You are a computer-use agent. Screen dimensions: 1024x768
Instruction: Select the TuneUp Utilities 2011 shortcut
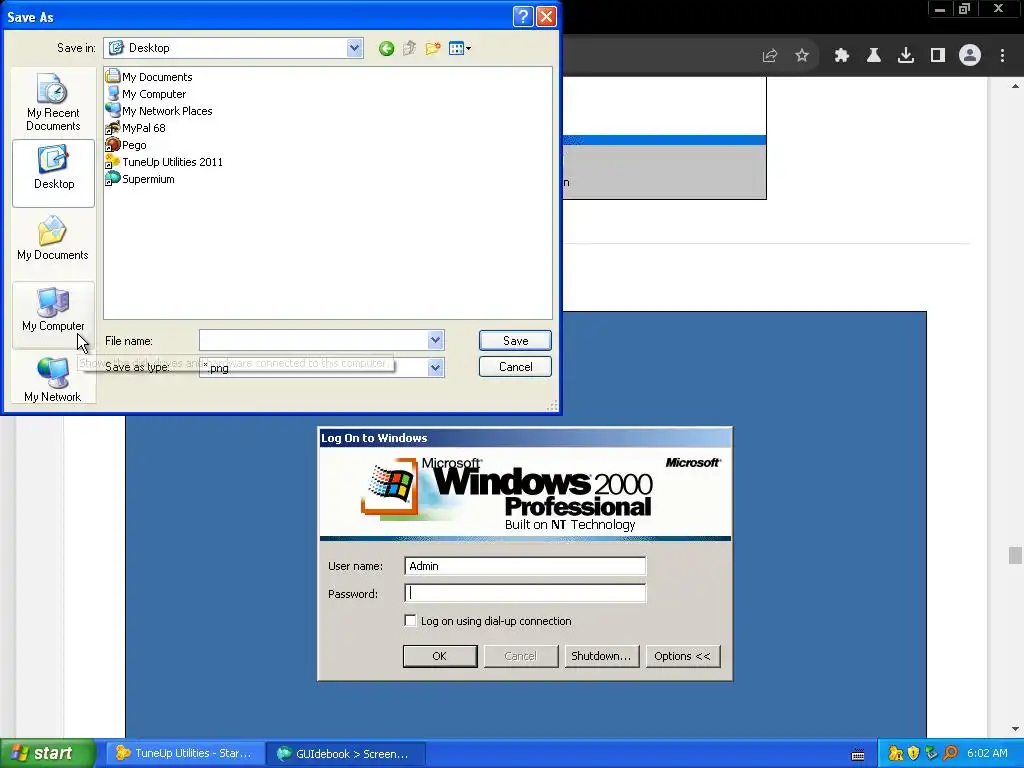pos(165,162)
